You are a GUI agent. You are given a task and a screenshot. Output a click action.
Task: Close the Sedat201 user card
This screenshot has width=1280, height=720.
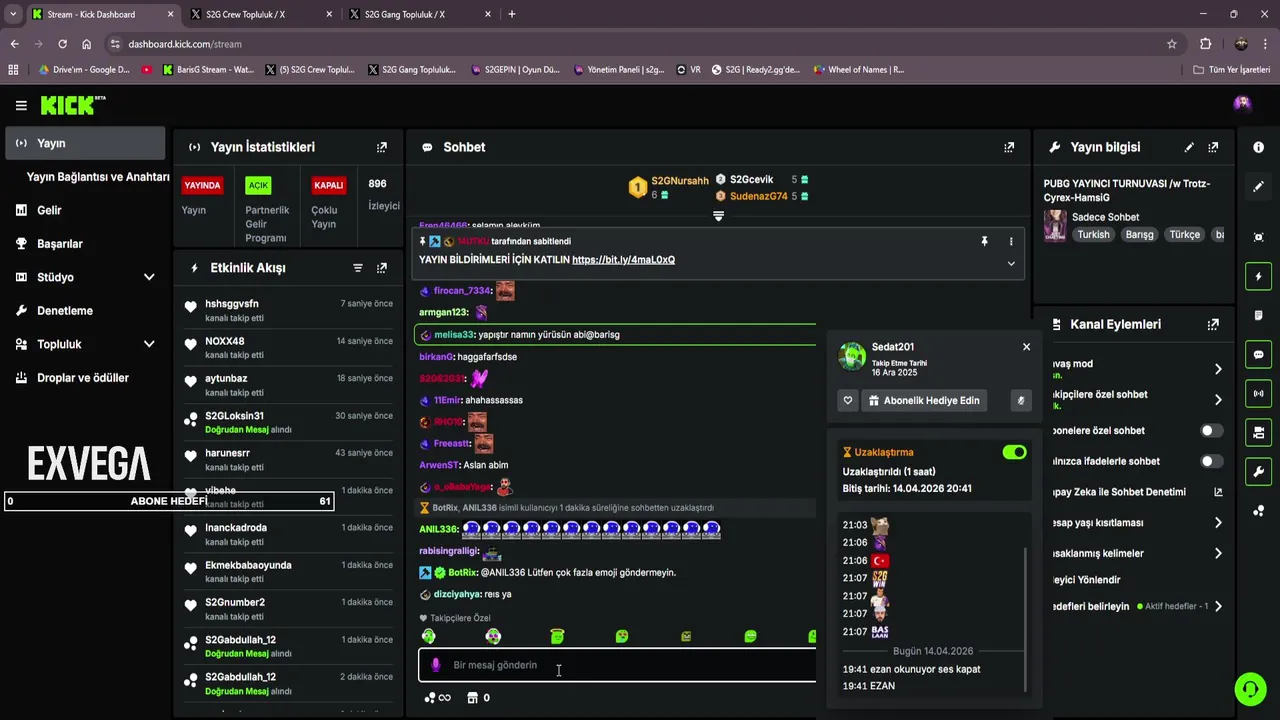click(1026, 347)
